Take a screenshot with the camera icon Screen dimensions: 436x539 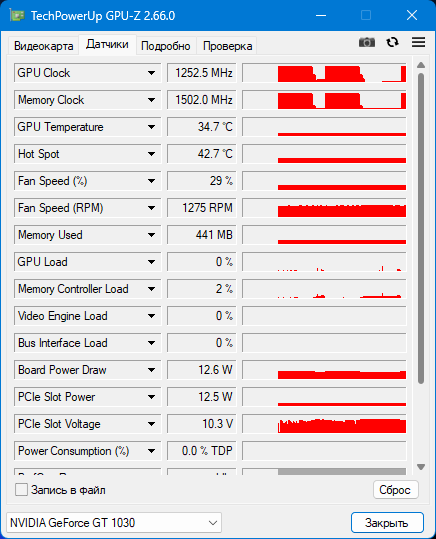point(367,42)
